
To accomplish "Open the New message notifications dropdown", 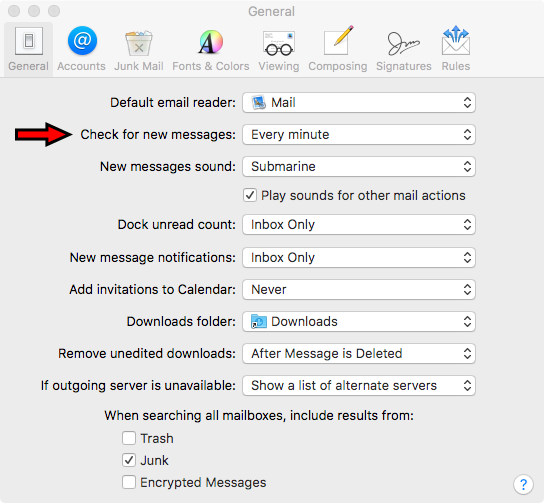I will (359, 257).
